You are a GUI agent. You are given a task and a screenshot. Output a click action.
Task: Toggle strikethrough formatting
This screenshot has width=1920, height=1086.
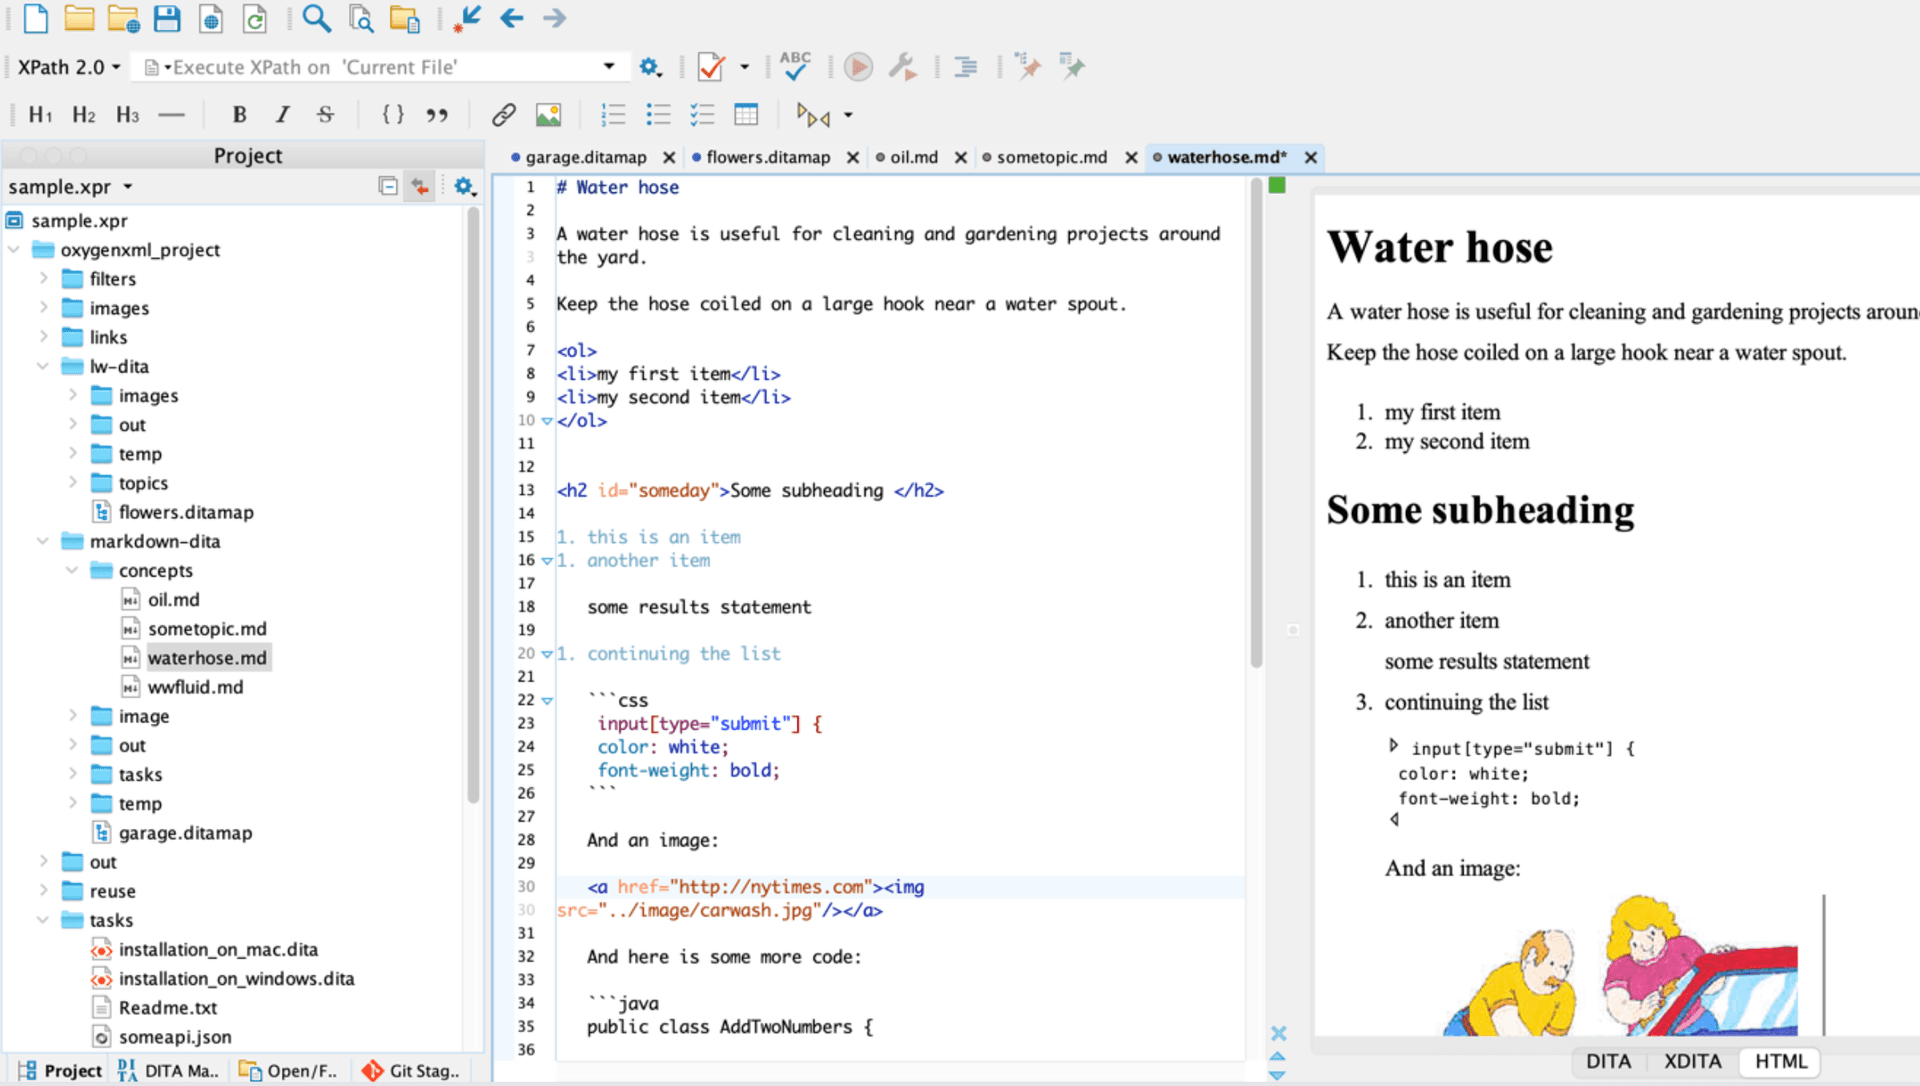pyautogui.click(x=325, y=114)
